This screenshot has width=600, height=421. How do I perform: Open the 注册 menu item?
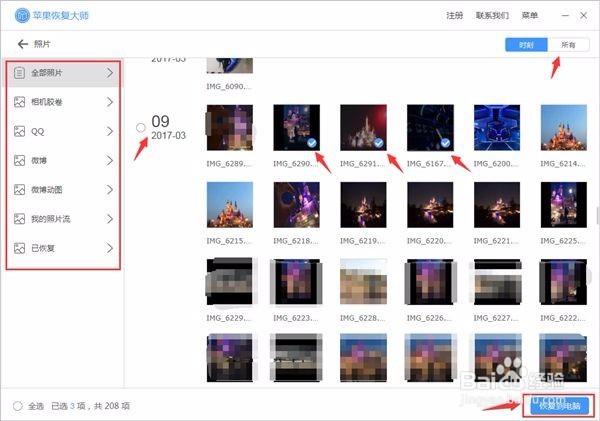coord(454,15)
